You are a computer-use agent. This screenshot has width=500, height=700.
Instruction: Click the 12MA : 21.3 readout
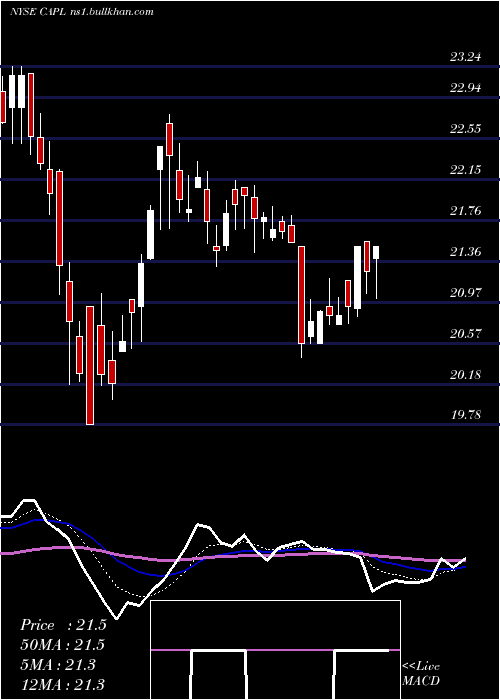coord(62,684)
